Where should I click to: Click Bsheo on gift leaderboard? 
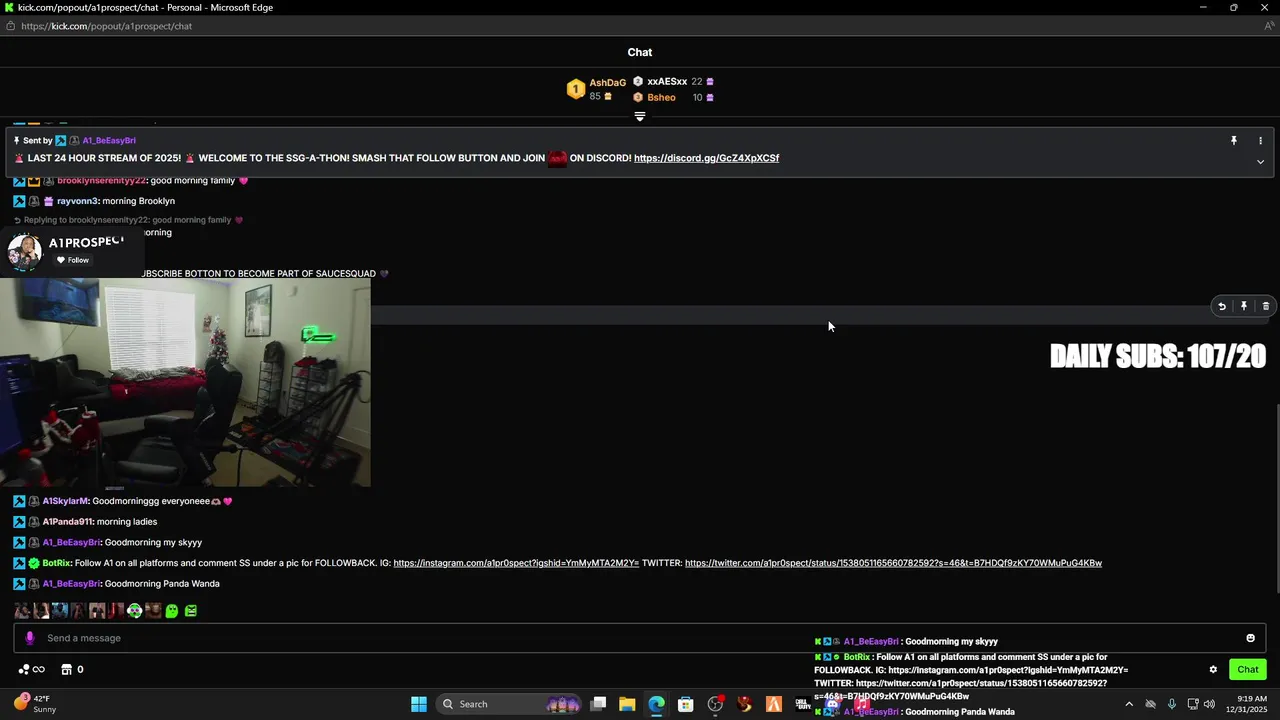tap(661, 98)
